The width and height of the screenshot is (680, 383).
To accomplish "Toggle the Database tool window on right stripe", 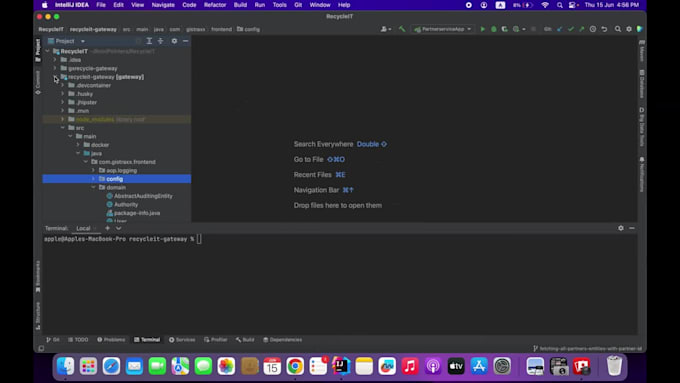I will tap(642, 84).
